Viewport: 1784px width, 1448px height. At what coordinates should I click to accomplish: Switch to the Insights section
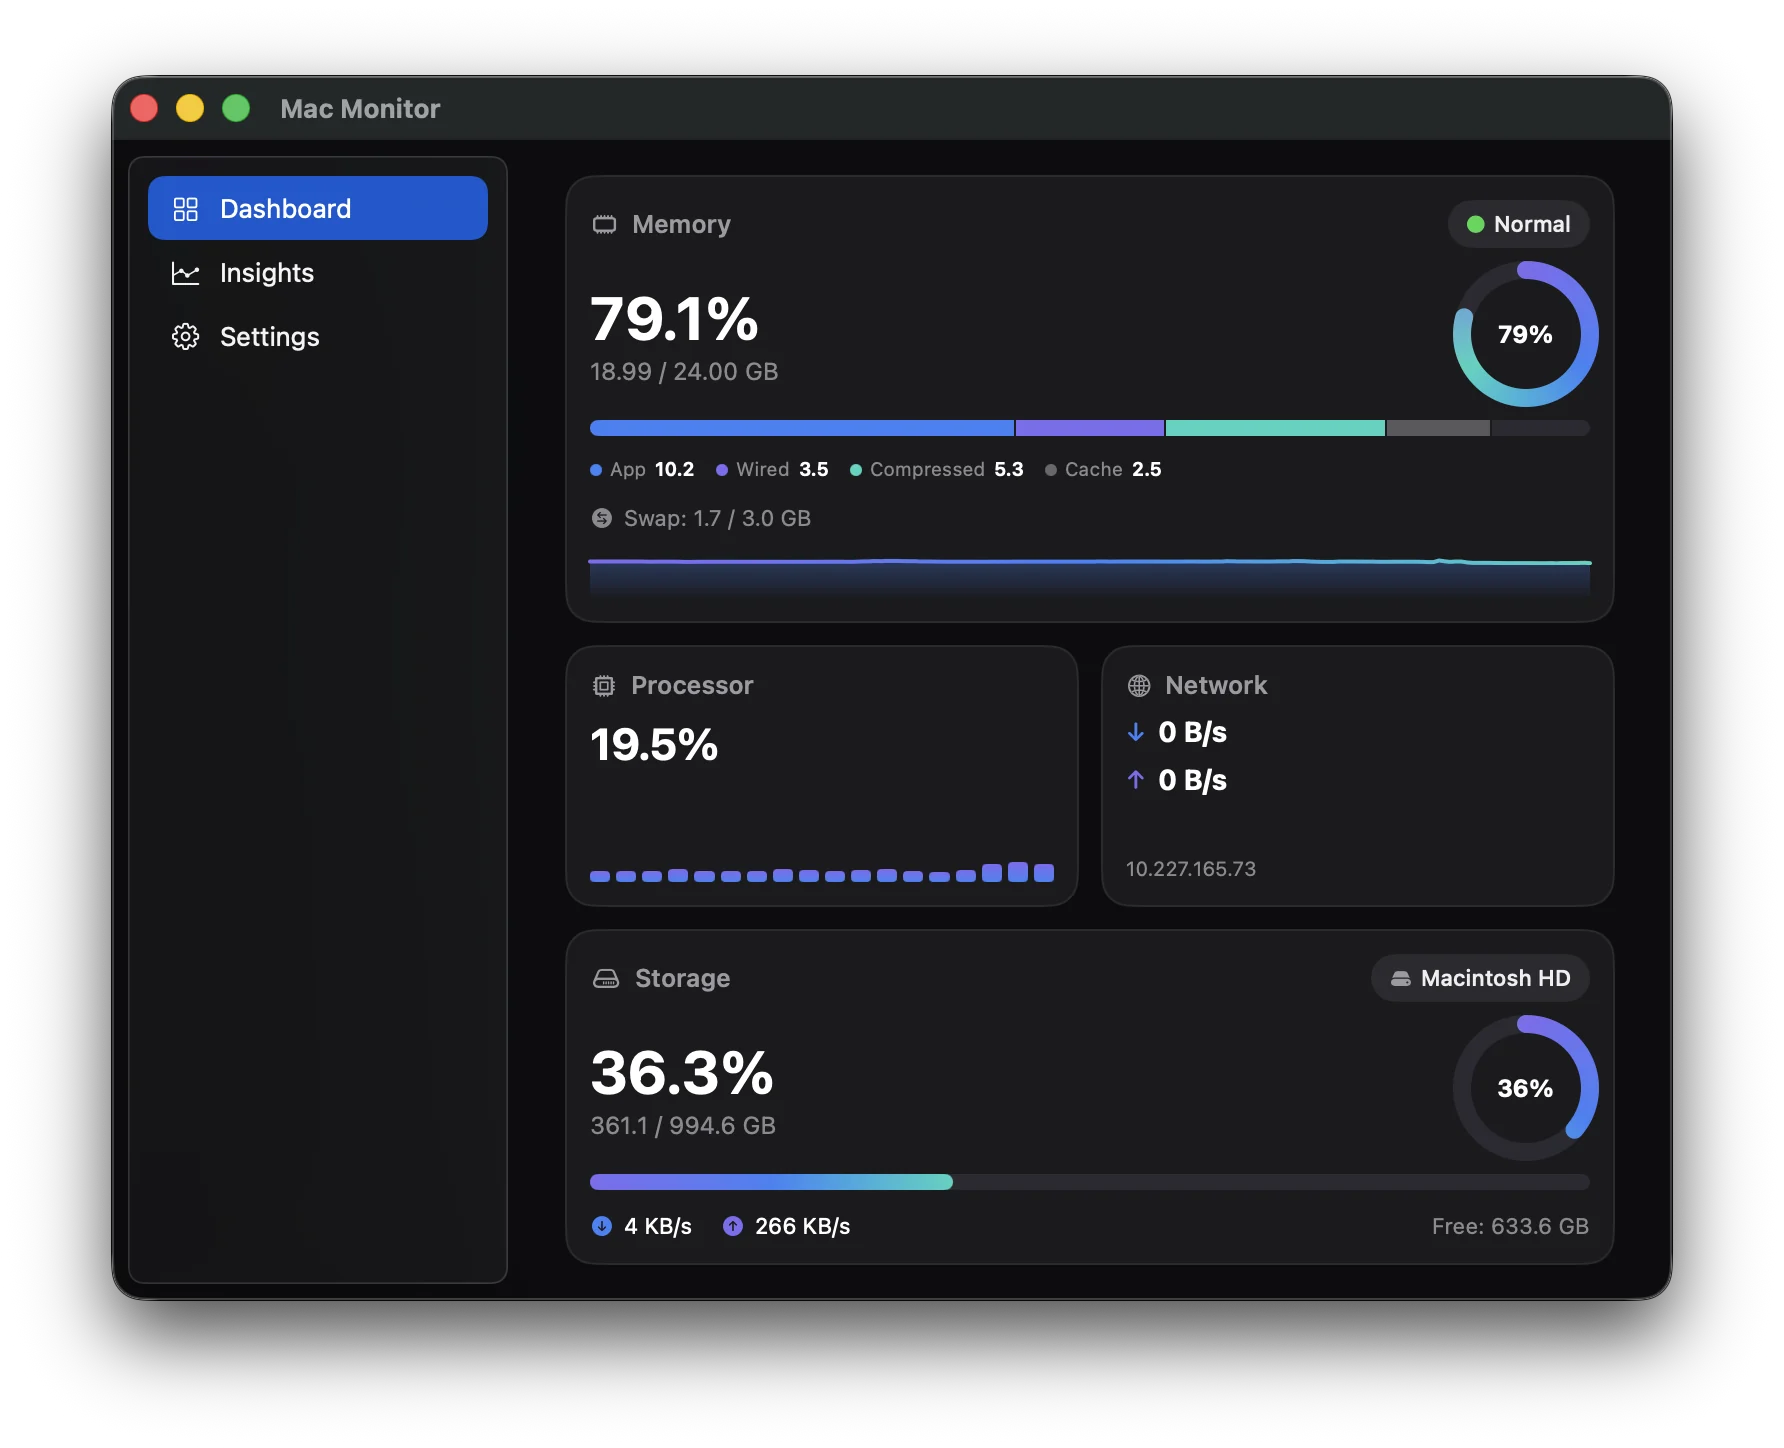pos(318,273)
